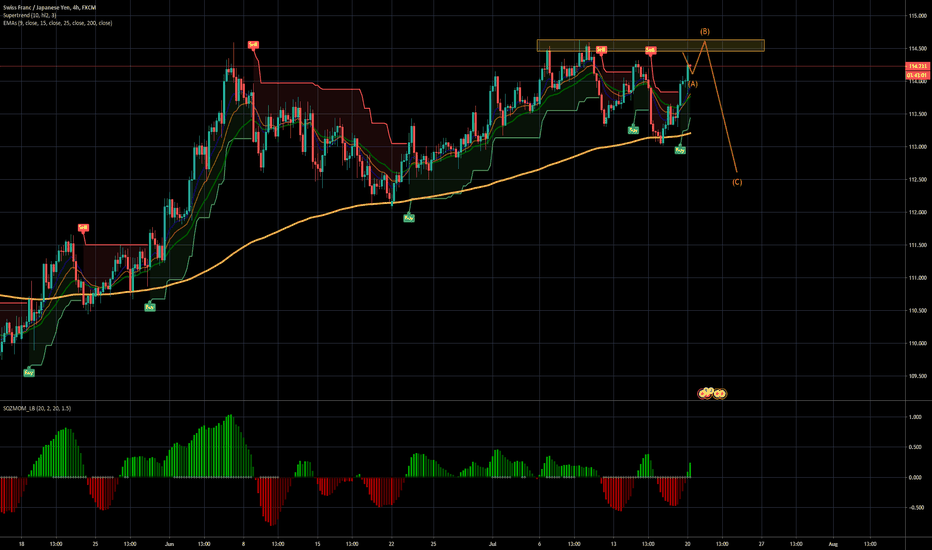Click the 114.500 price axis label
Screen dimensions: 932x550
(x=918, y=49)
